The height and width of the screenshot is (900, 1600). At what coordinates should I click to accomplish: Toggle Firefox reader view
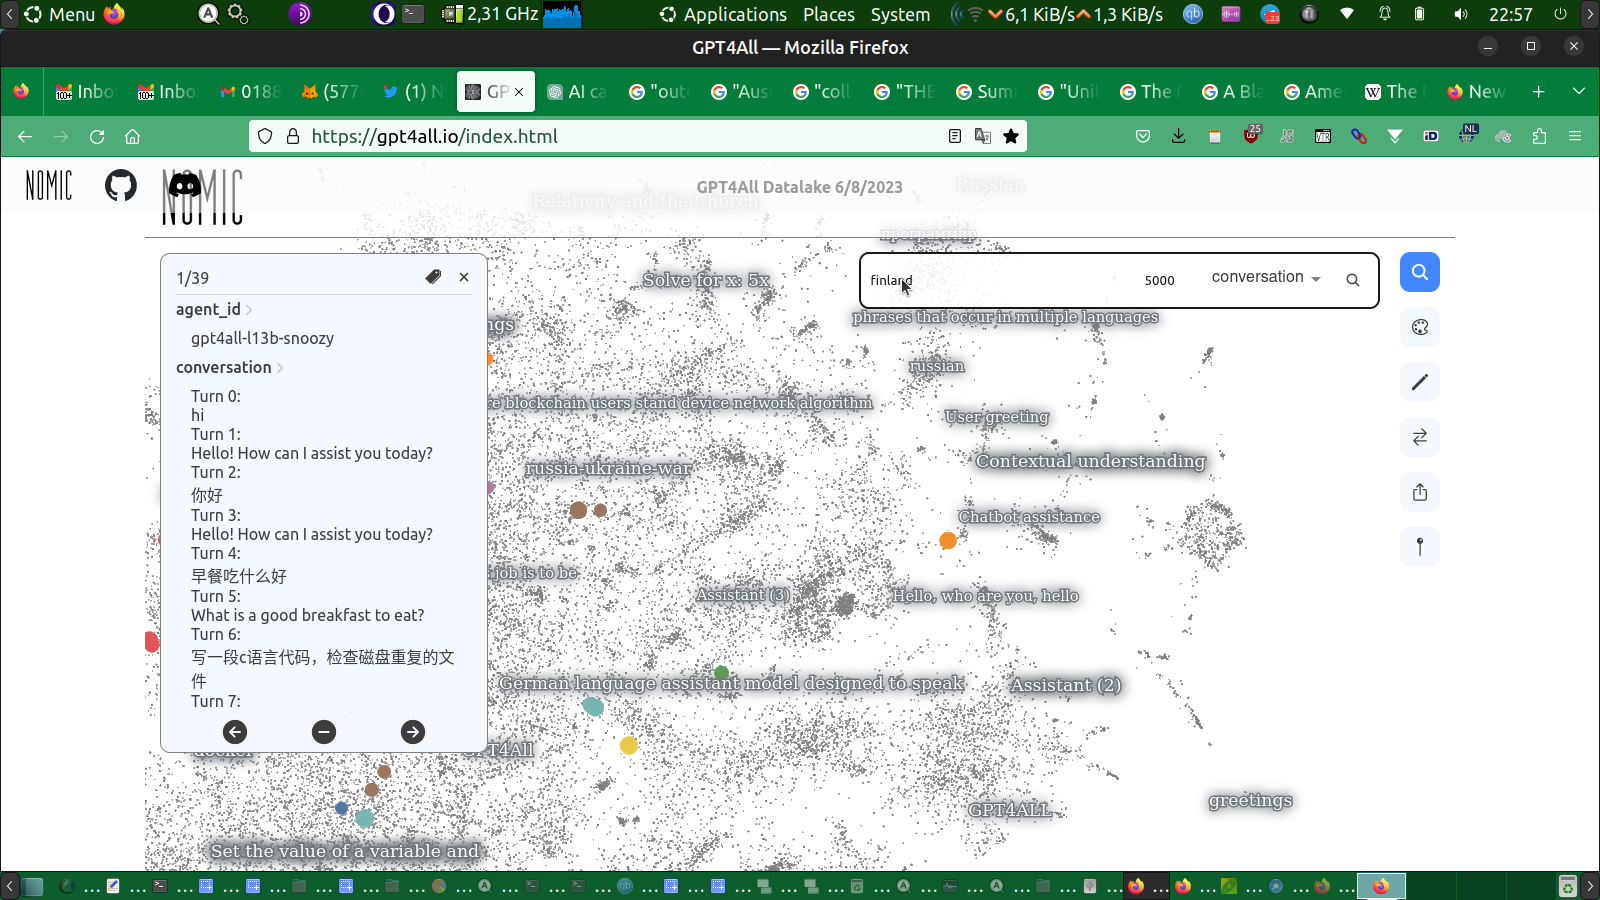tap(955, 136)
